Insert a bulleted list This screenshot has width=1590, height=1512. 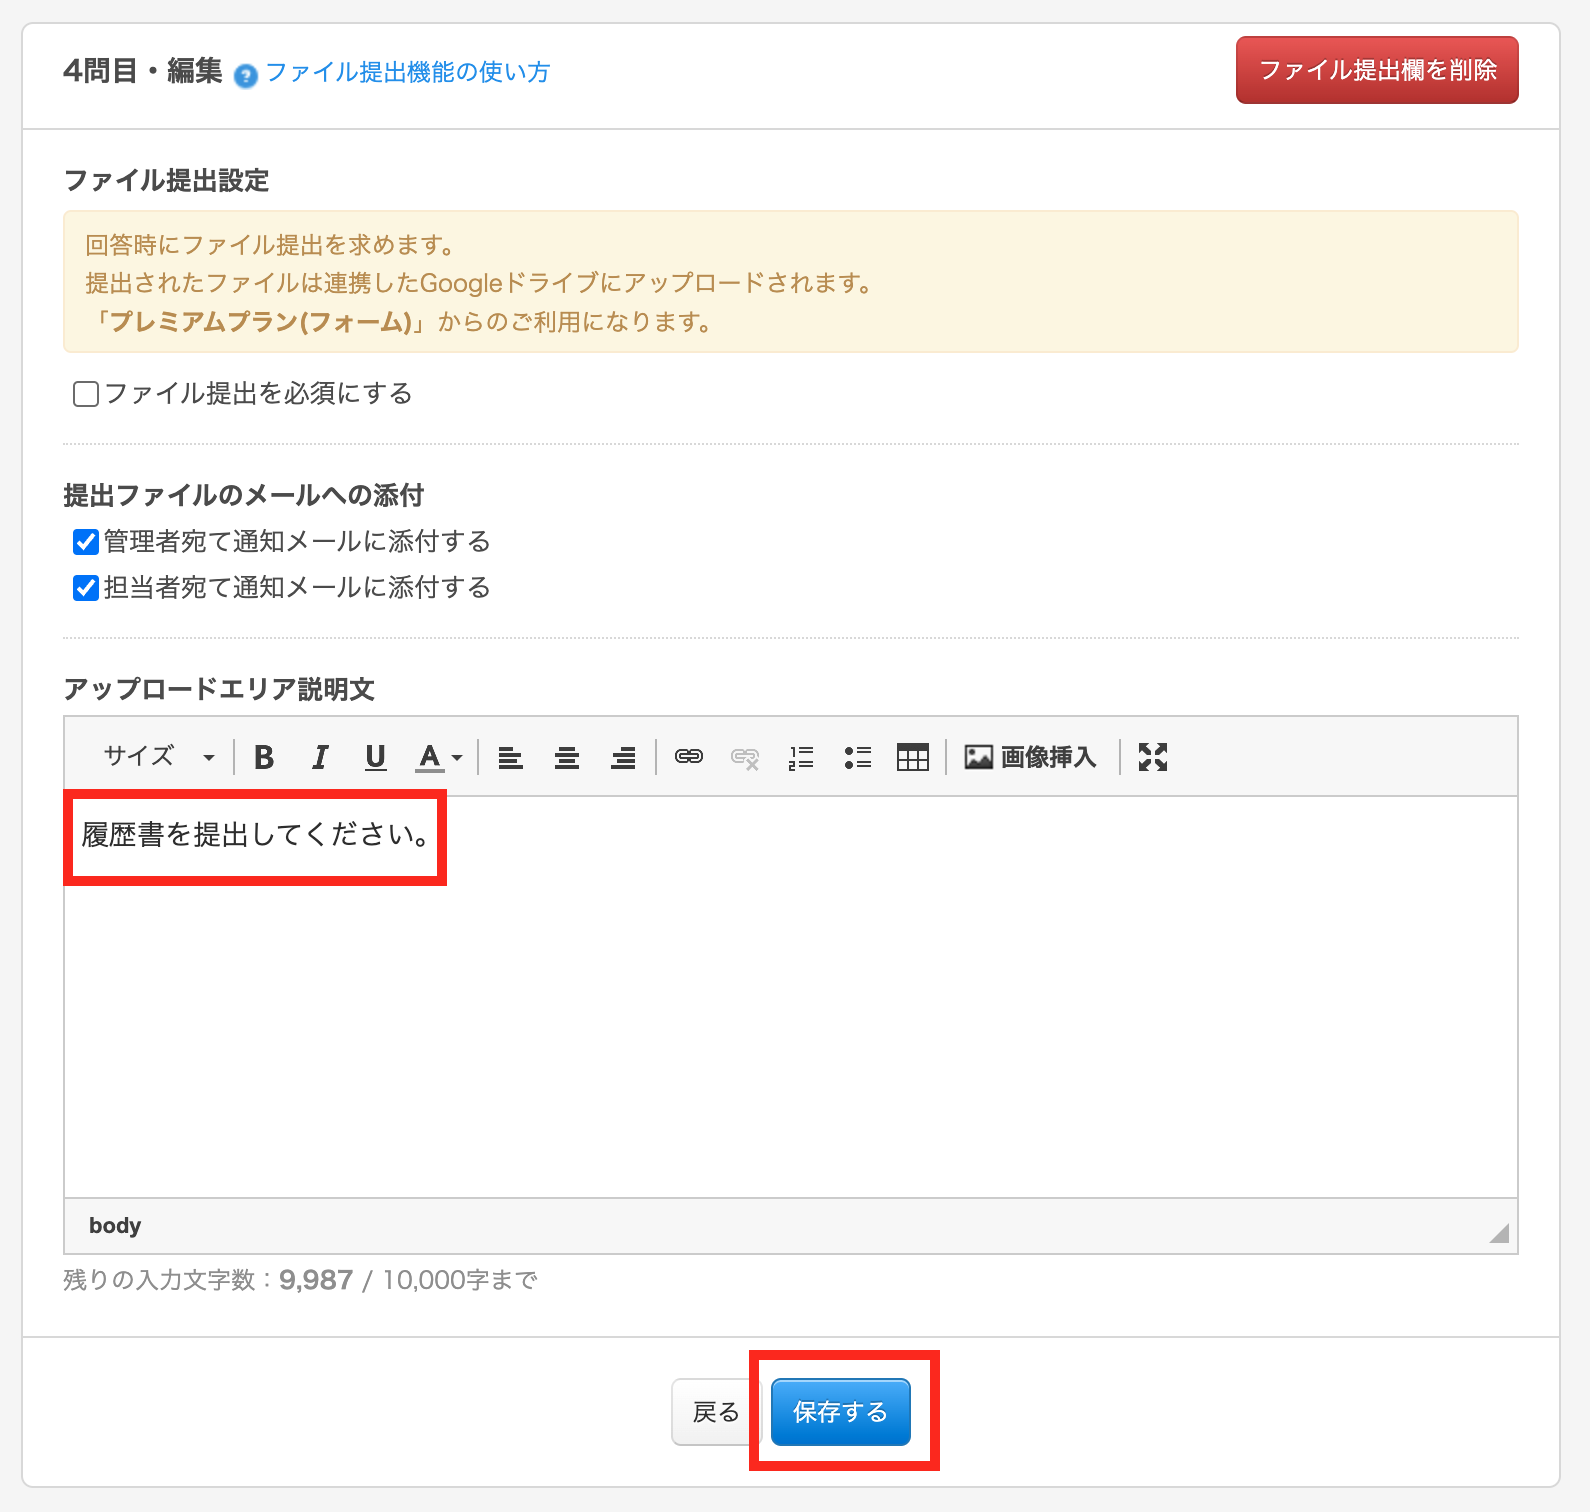click(x=857, y=758)
